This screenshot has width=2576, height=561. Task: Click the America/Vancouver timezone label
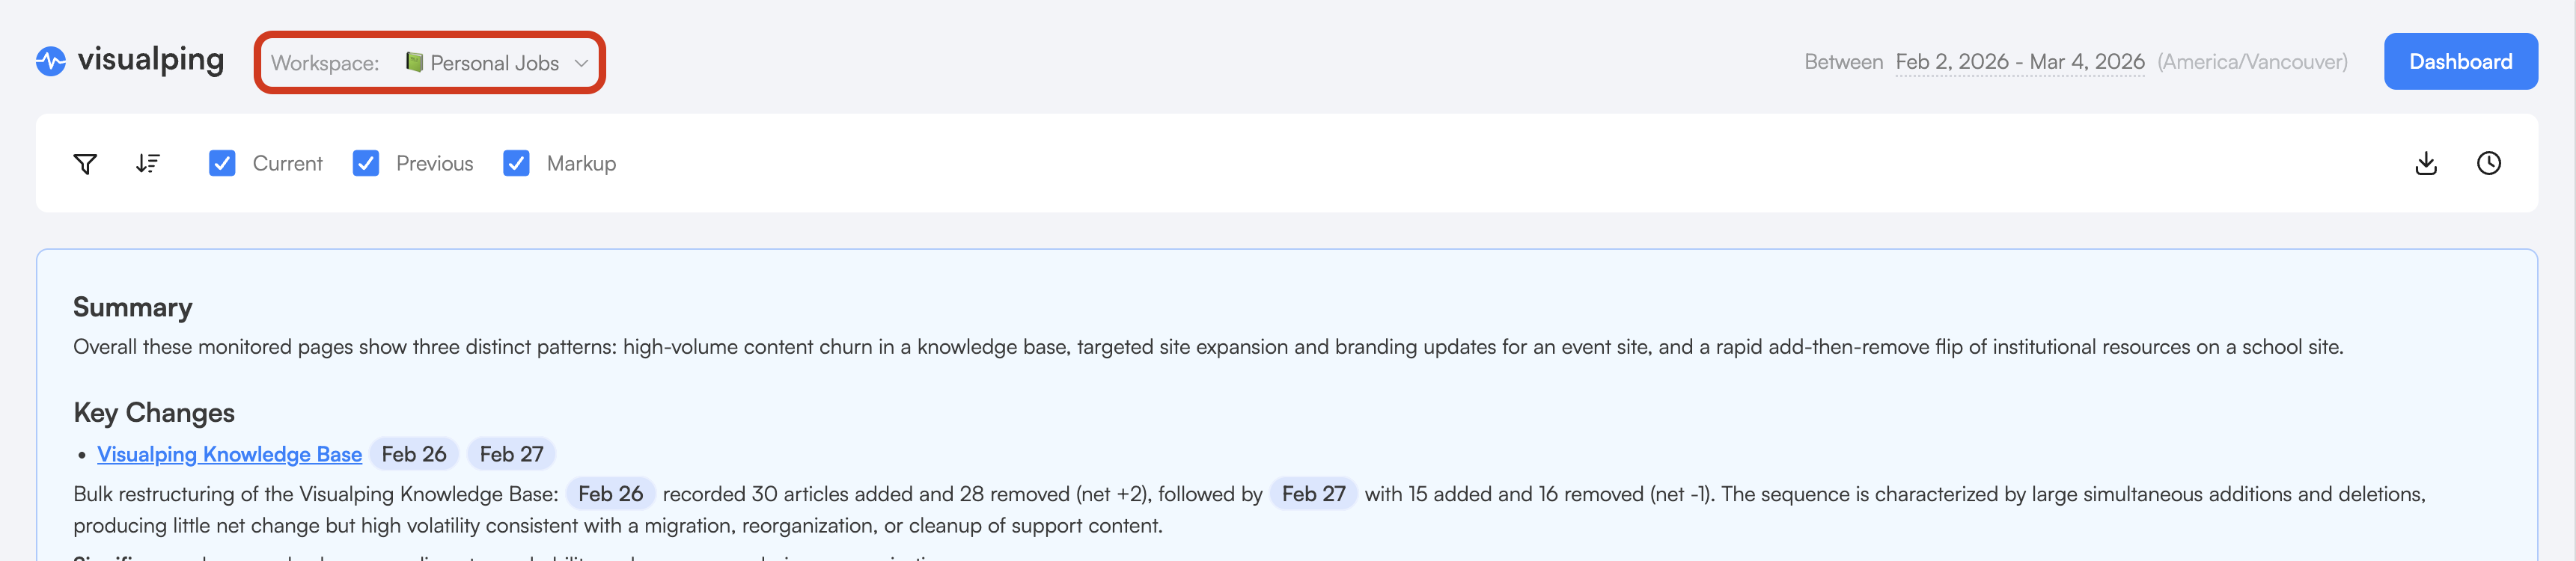2252,62
